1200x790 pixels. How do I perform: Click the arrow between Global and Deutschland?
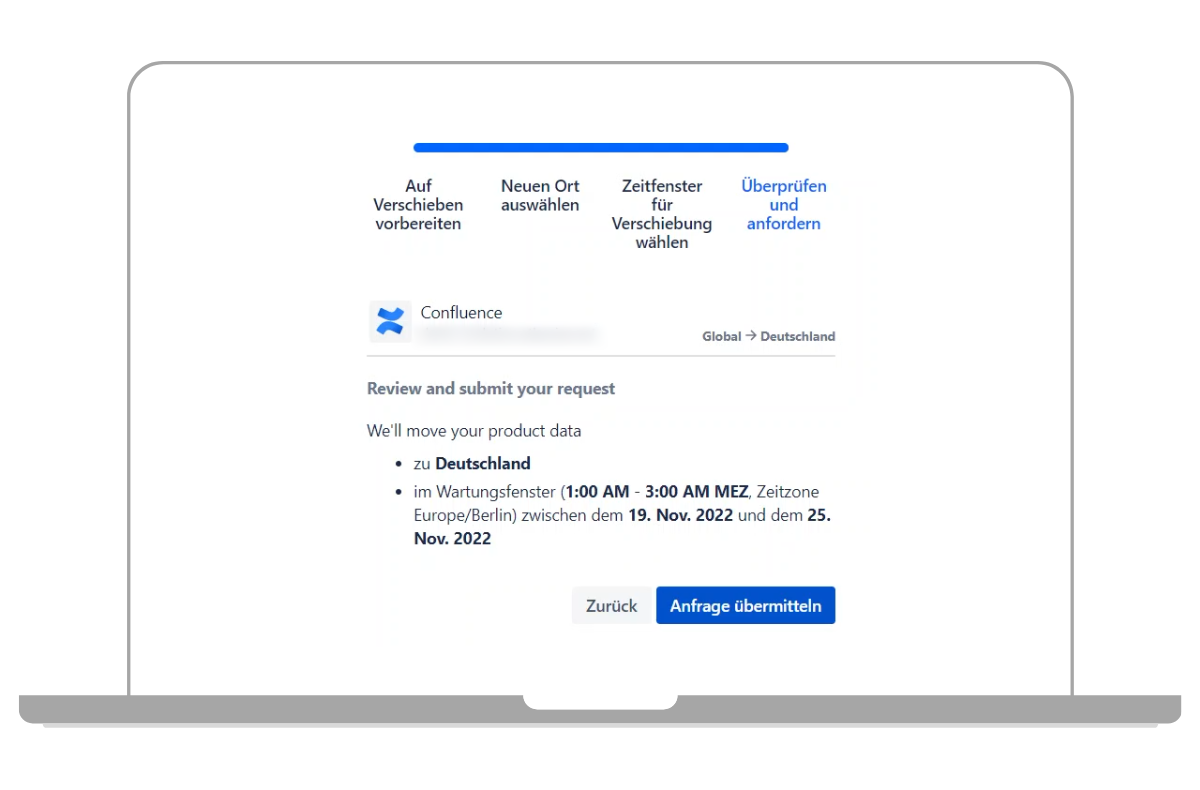click(x=750, y=336)
